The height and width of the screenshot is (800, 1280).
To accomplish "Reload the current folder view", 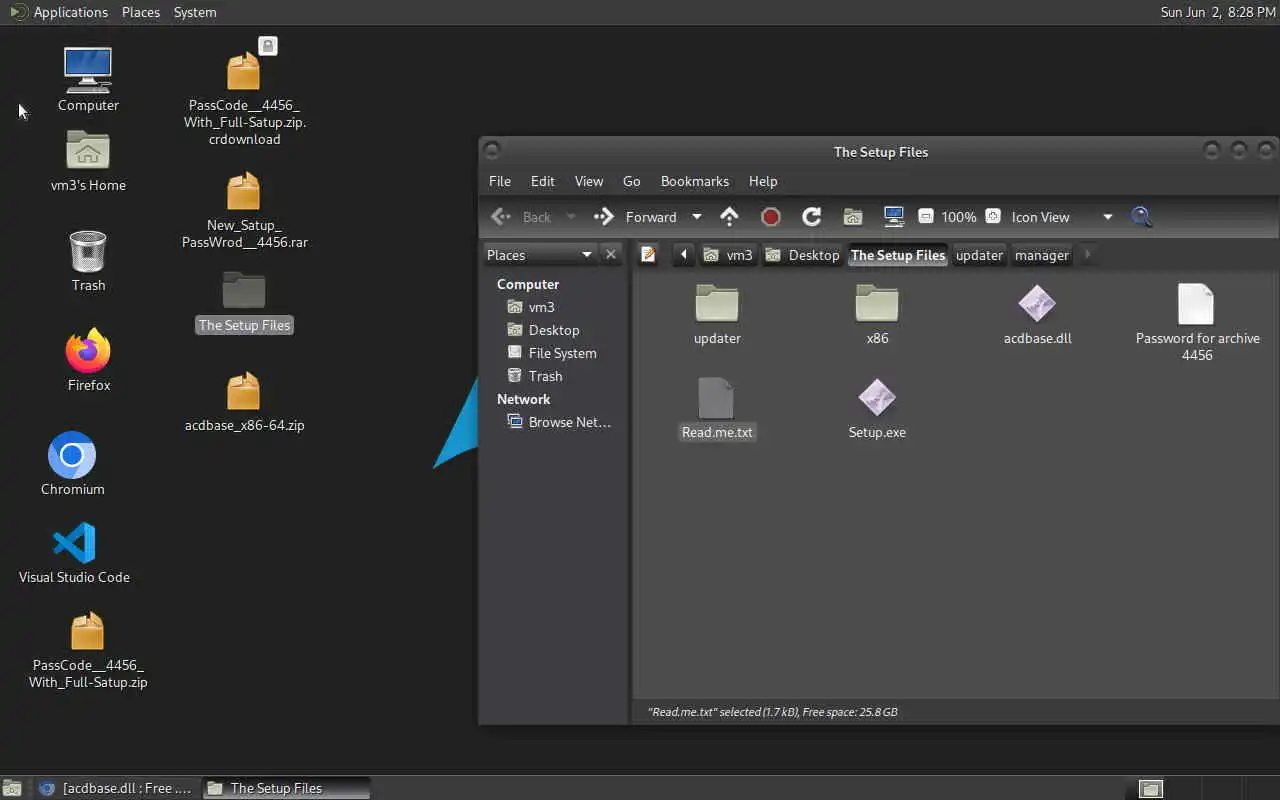I will click(x=811, y=217).
